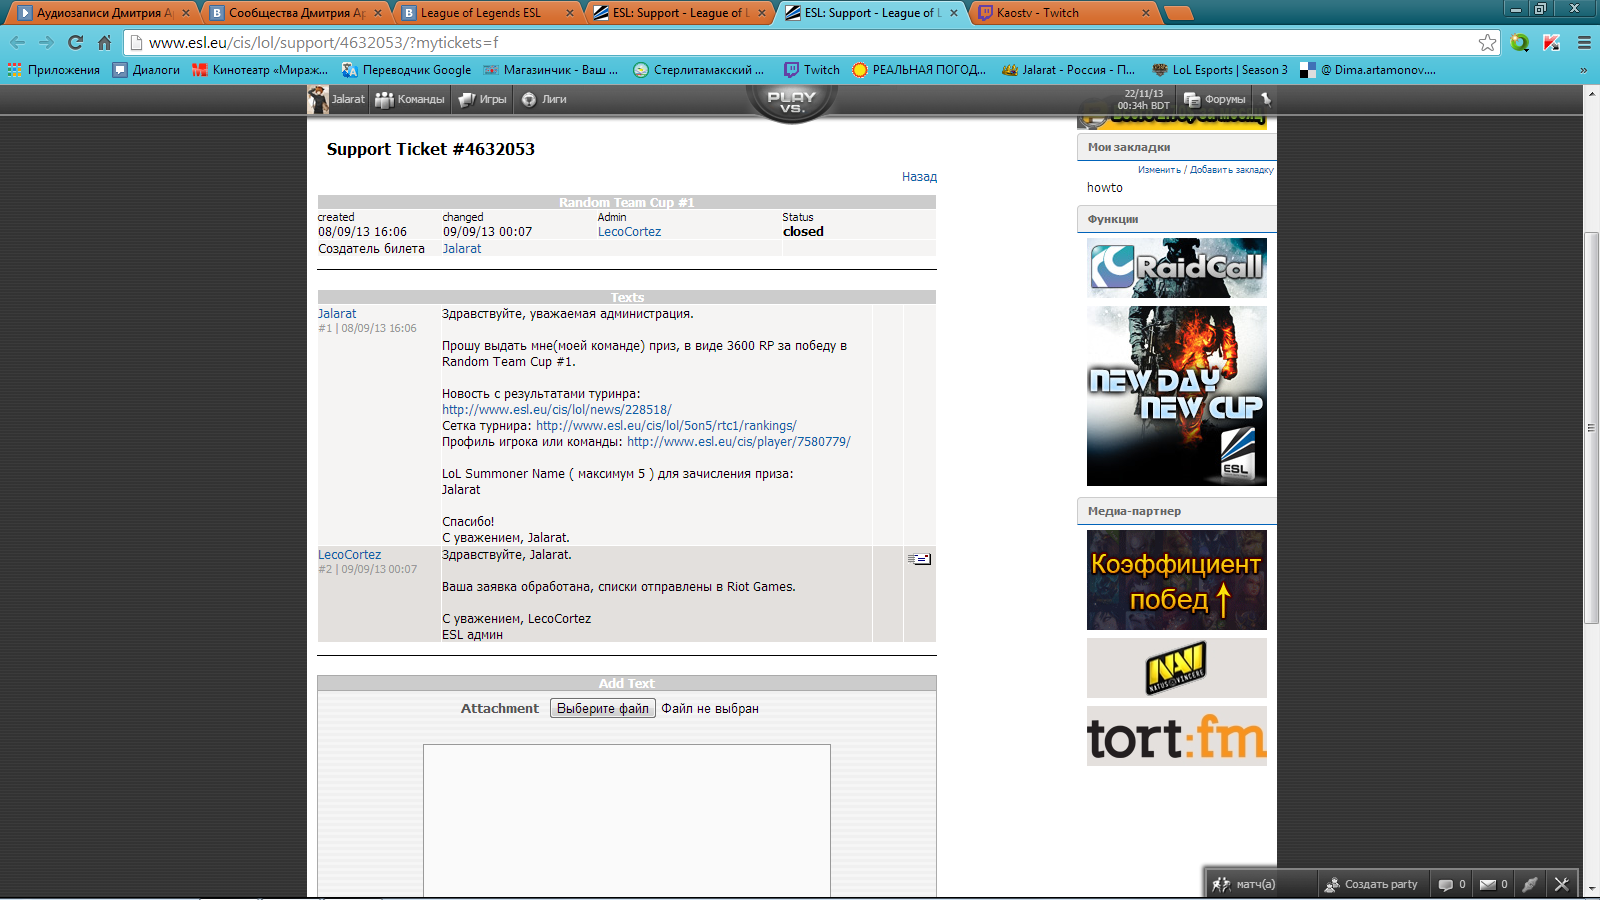
Task: Click the pencil icon in bottom bar
Action: [1530, 884]
